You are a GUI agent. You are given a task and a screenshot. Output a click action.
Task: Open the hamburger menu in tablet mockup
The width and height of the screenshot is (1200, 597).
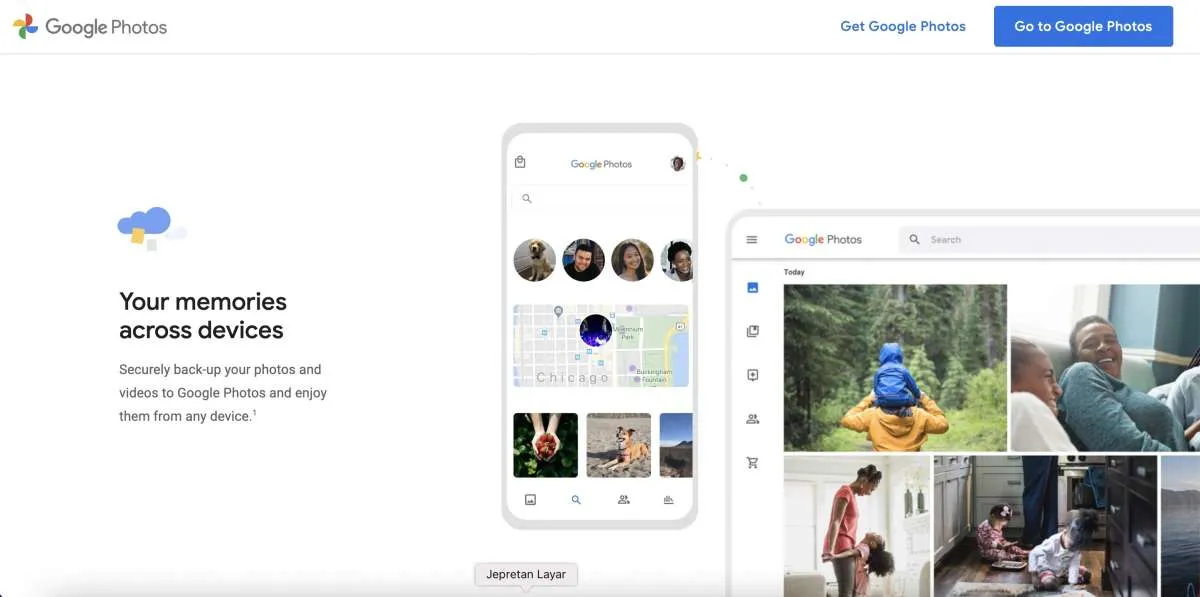[752, 240]
